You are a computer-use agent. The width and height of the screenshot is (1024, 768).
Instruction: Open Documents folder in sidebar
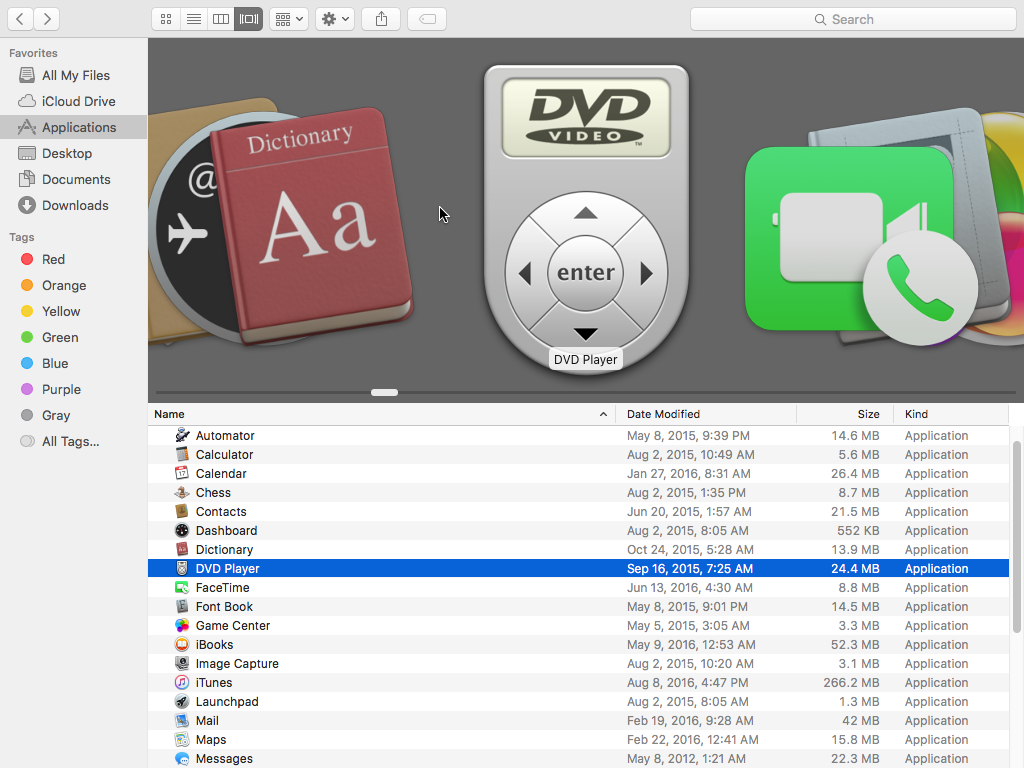tap(74, 180)
